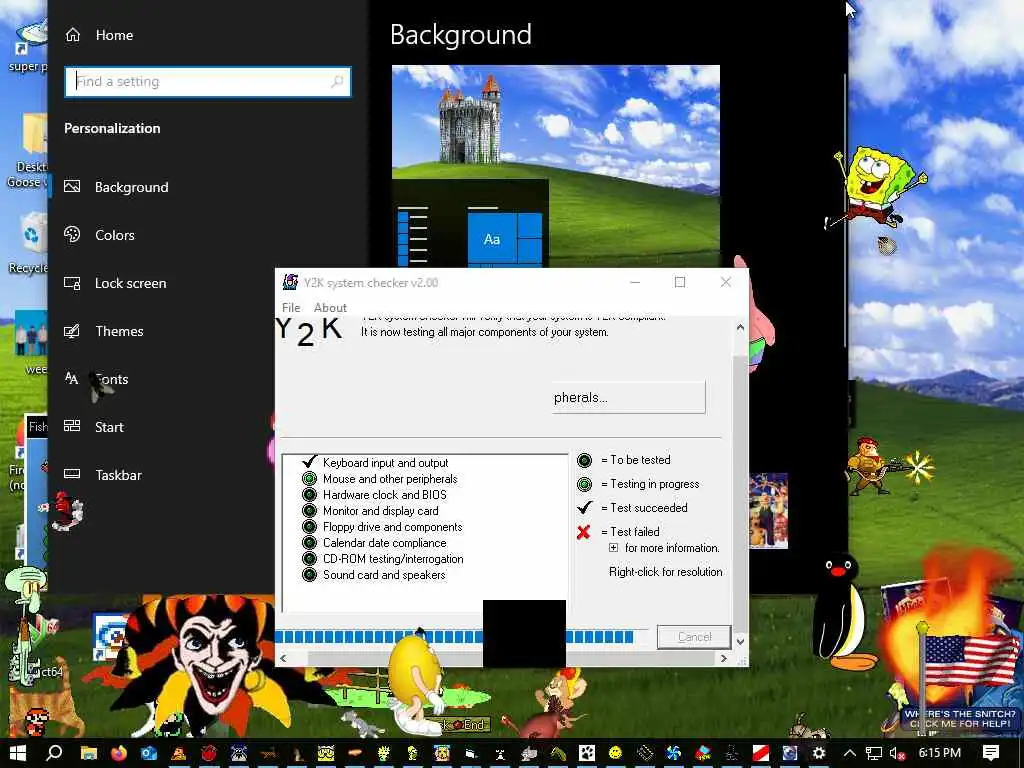Click Y2K checker scroll up arrow

coord(740,327)
